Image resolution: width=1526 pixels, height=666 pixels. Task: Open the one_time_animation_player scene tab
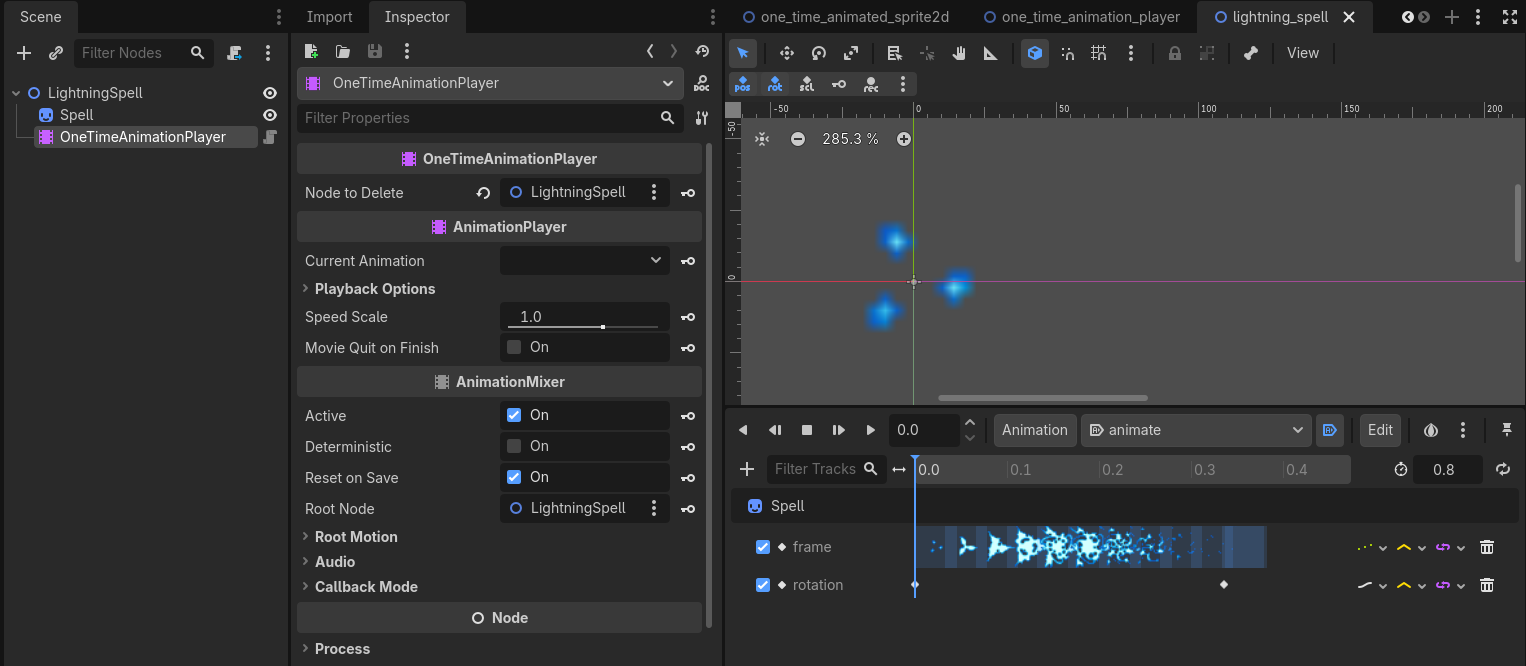[x=1082, y=17]
